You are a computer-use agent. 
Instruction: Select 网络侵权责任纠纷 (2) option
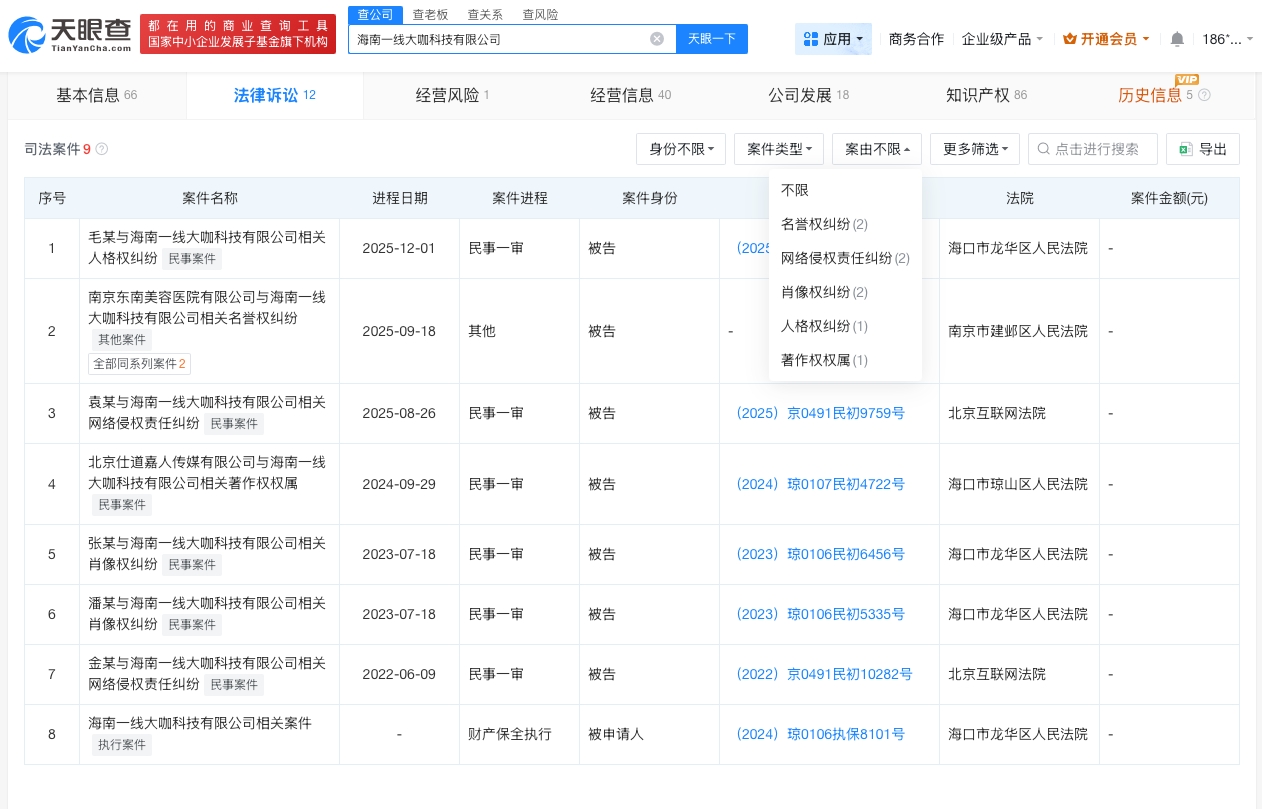click(845, 258)
